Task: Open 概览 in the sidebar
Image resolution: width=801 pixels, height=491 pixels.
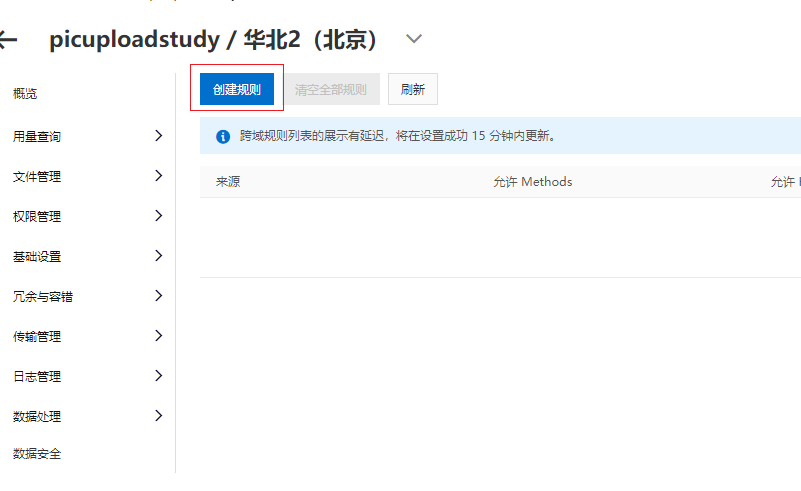Action: (x=25, y=93)
